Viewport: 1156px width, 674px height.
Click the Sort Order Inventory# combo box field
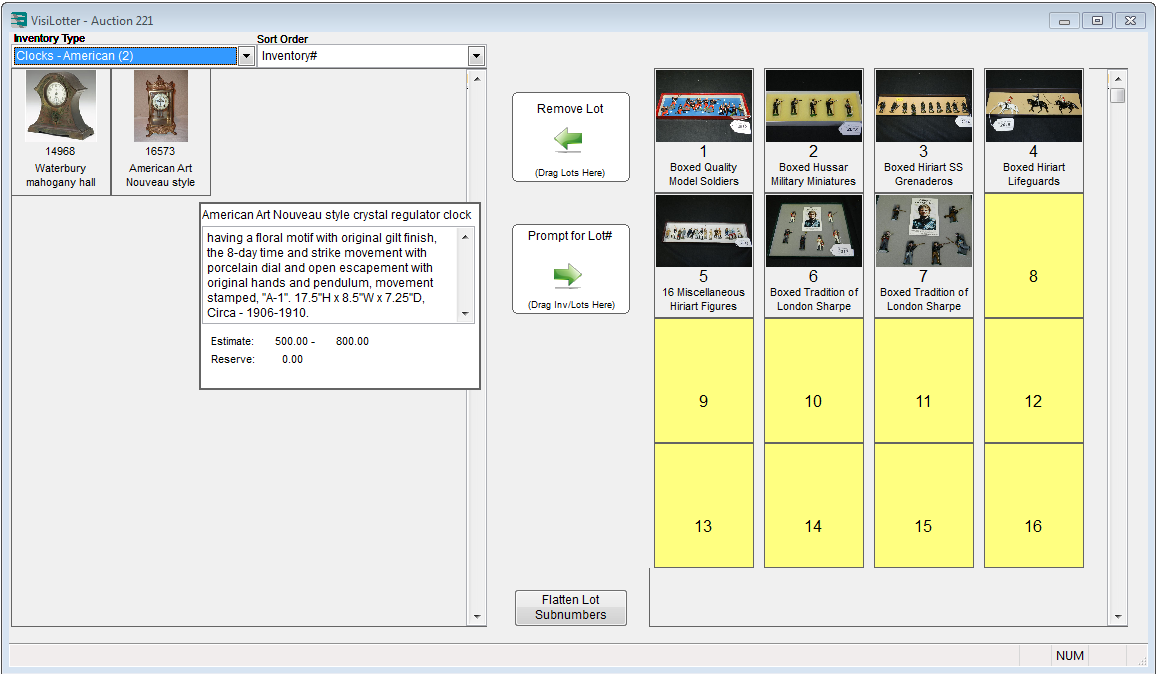361,57
